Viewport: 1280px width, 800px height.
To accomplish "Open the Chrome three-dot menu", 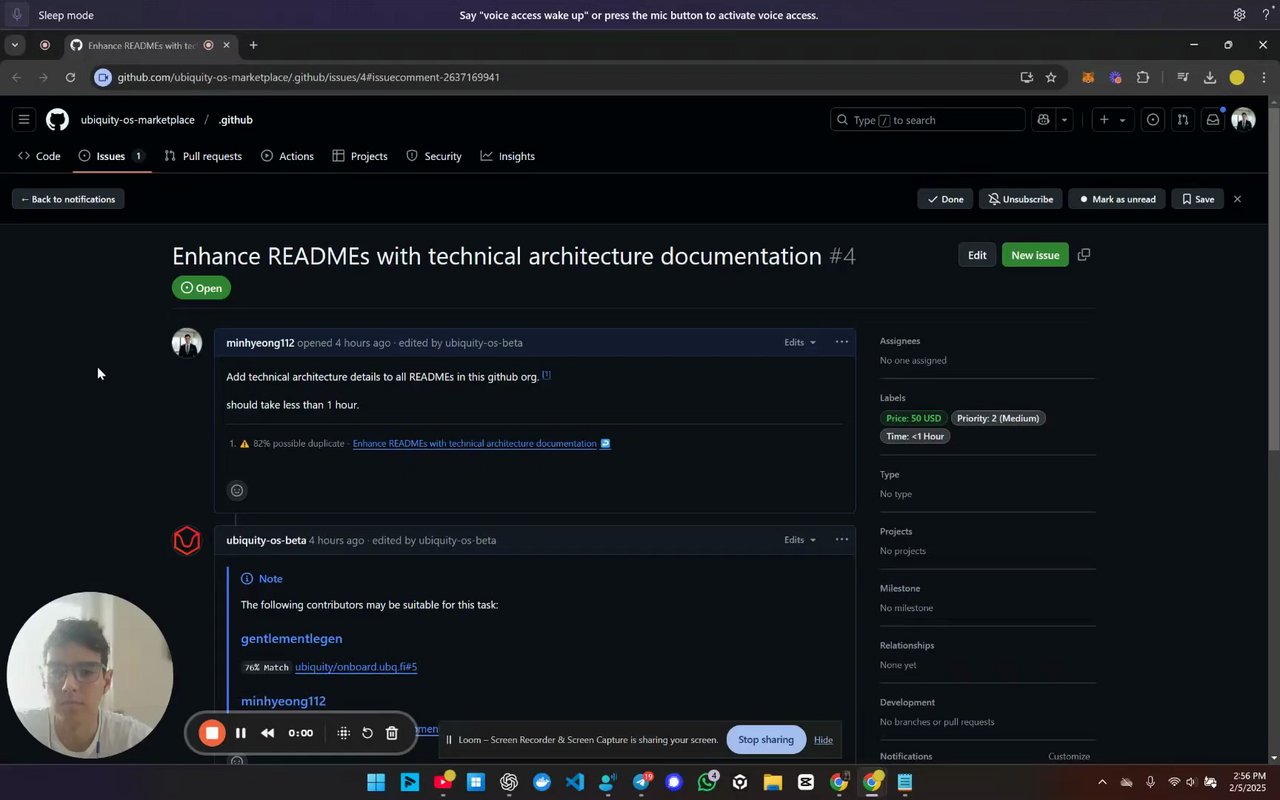I will click(x=1263, y=77).
